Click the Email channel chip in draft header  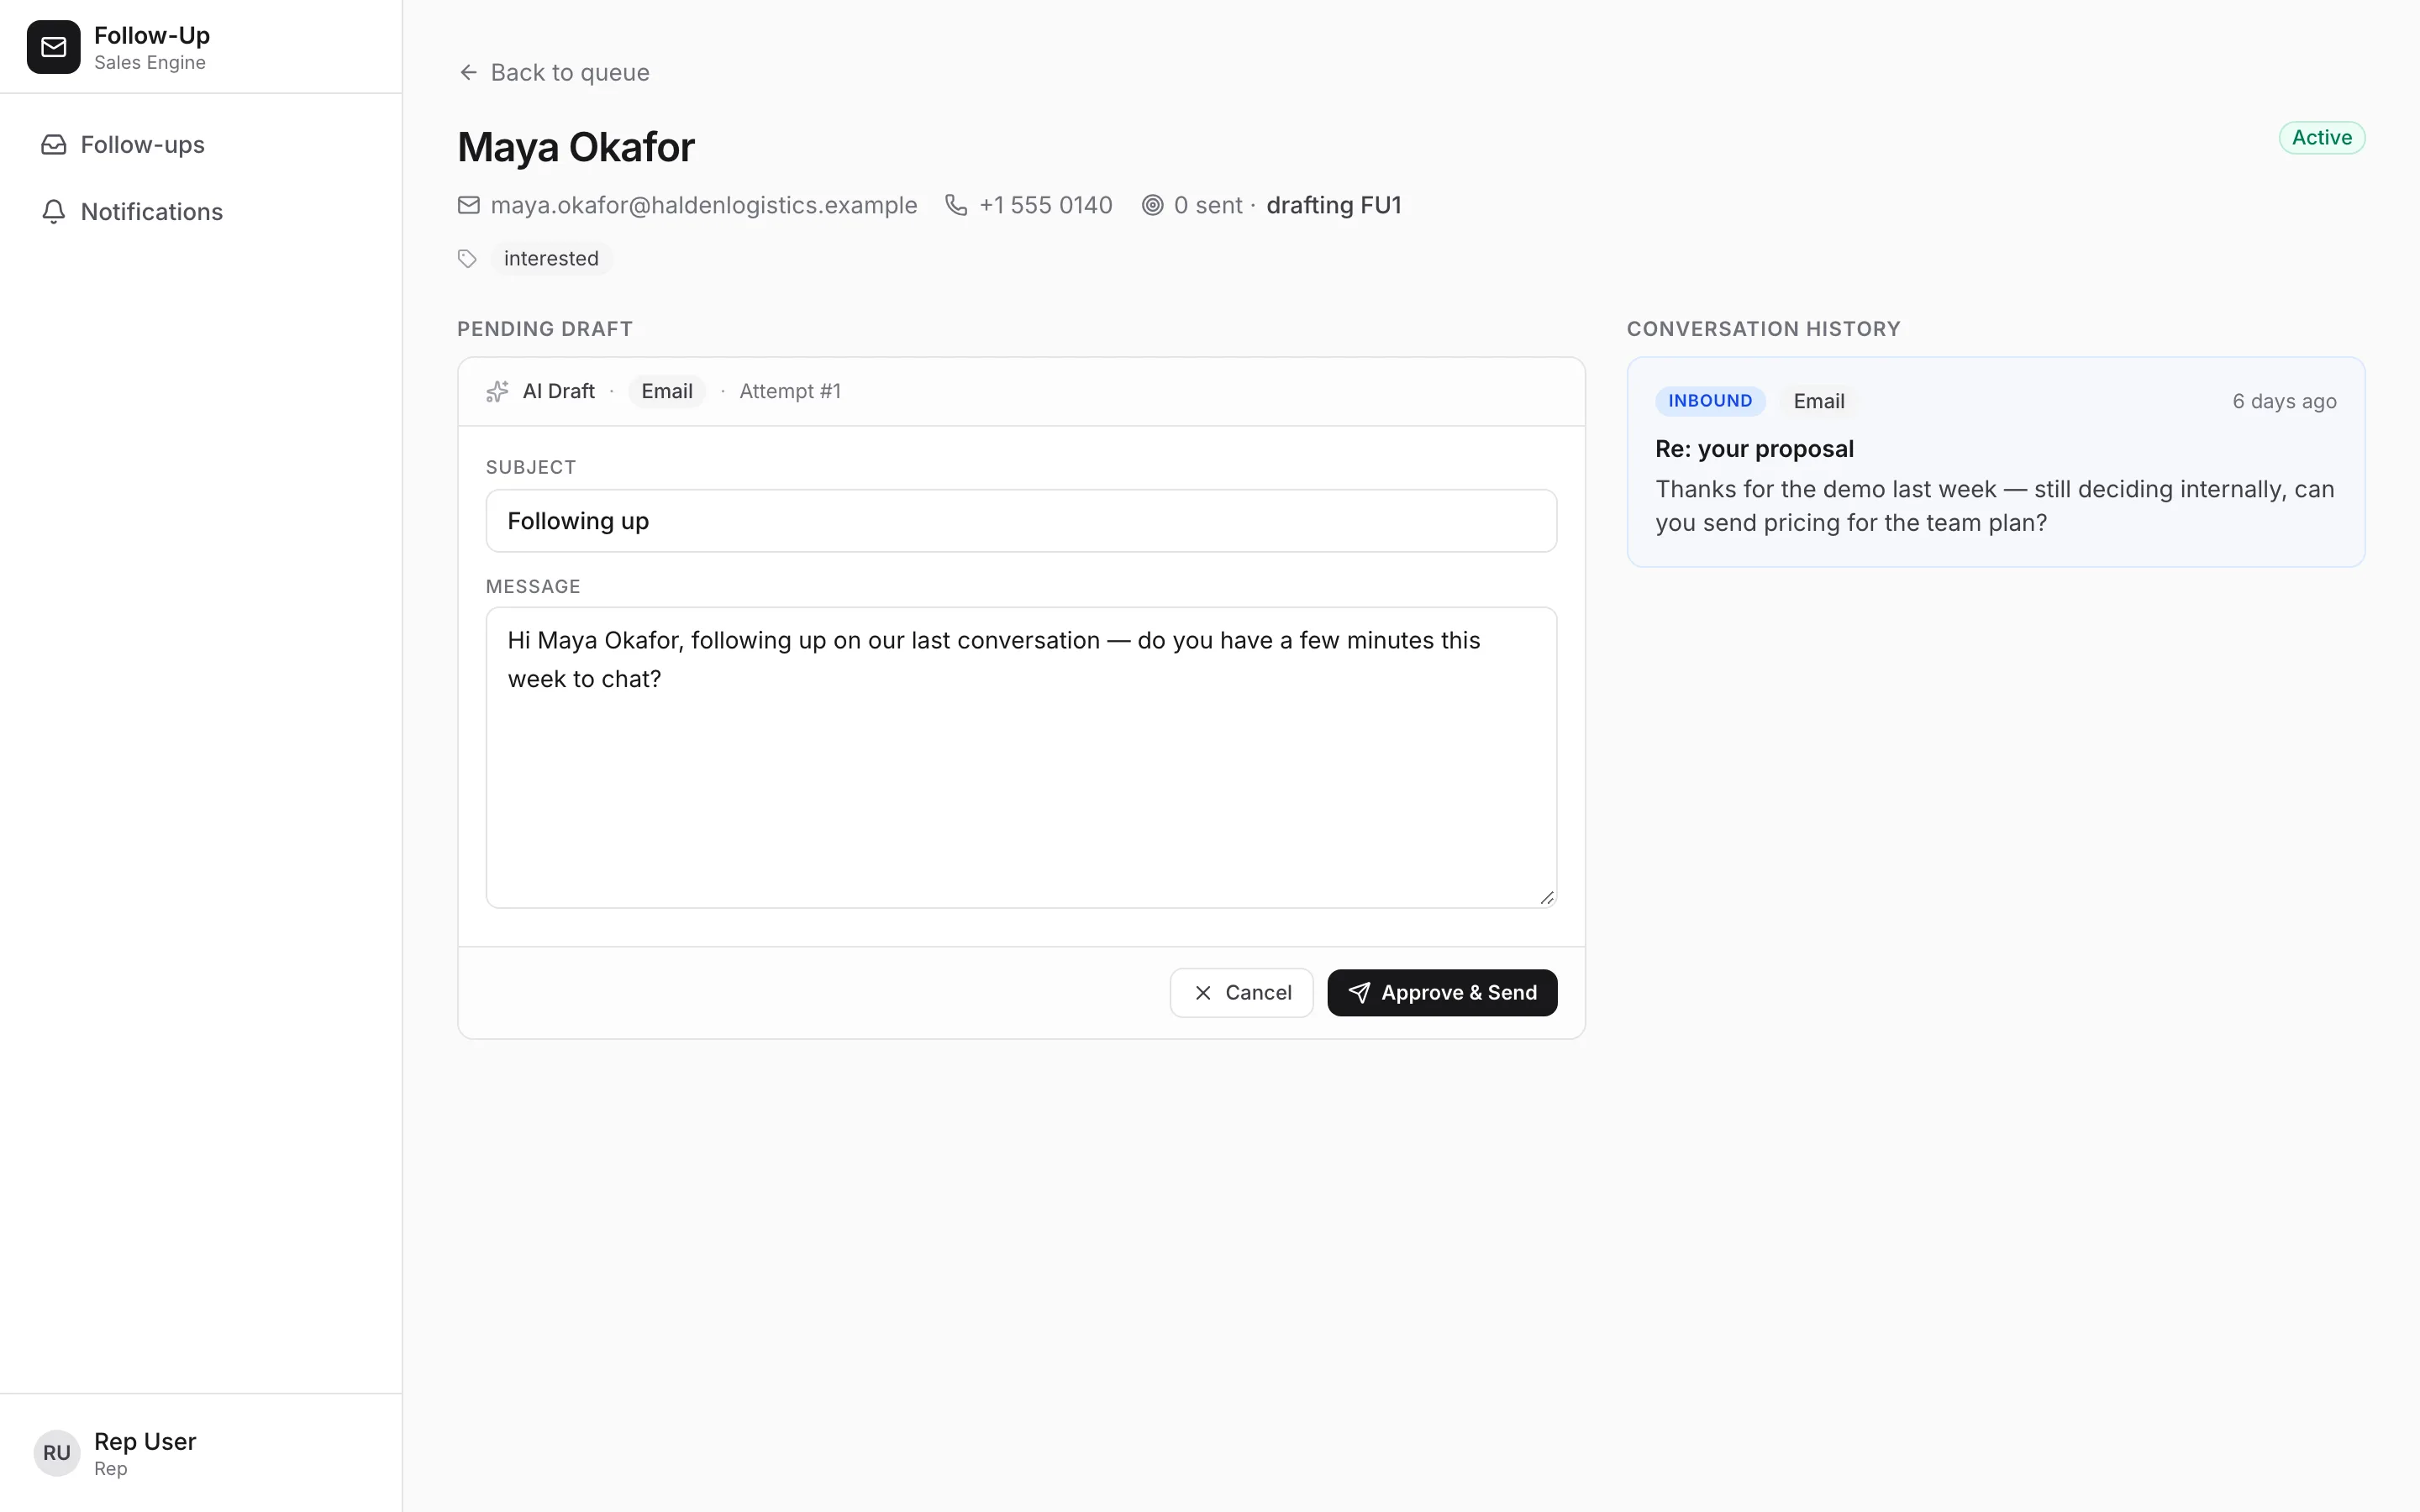point(667,391)
